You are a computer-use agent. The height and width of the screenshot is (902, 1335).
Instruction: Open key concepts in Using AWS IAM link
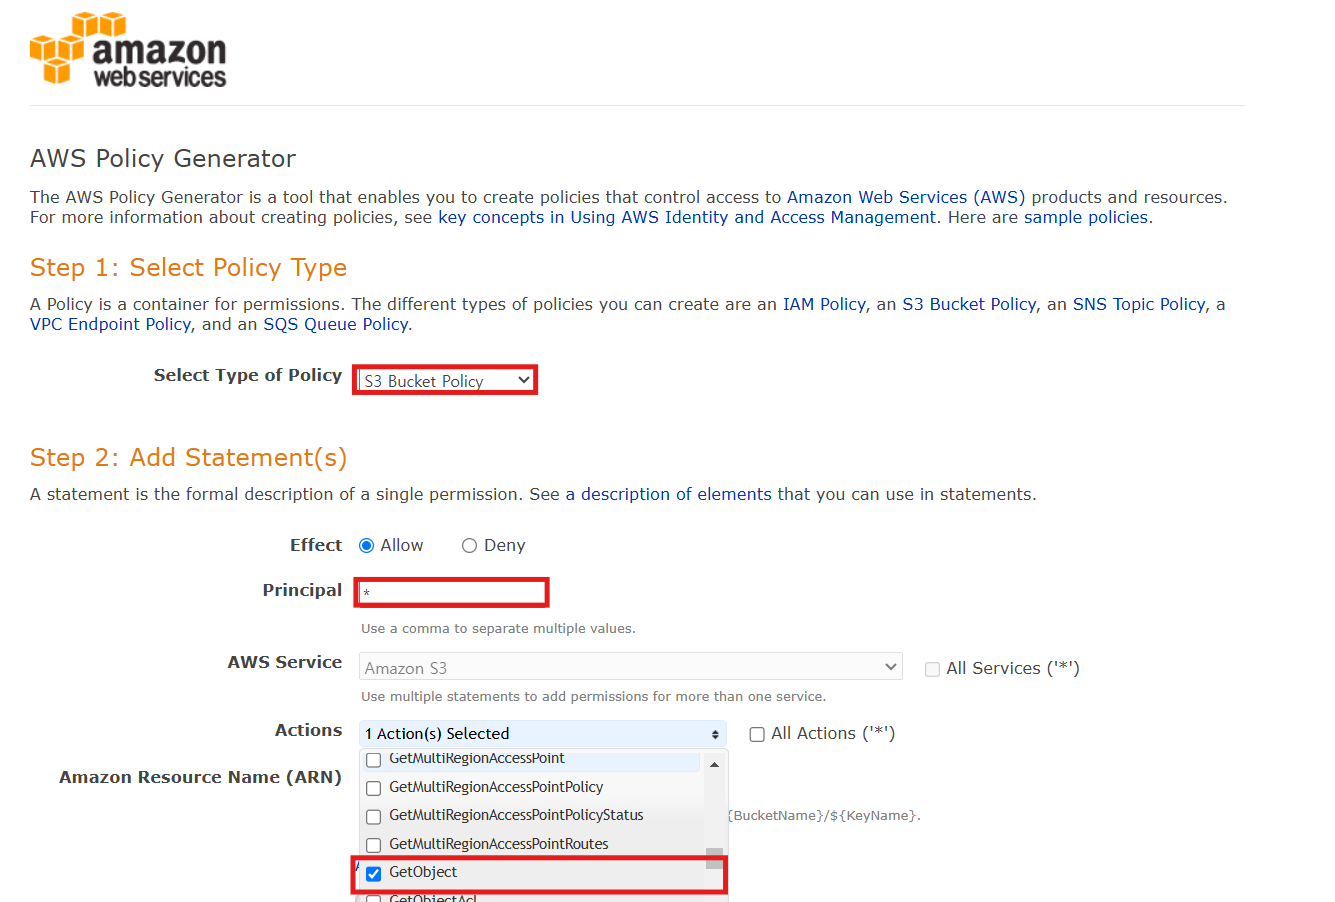pos(688,217)
